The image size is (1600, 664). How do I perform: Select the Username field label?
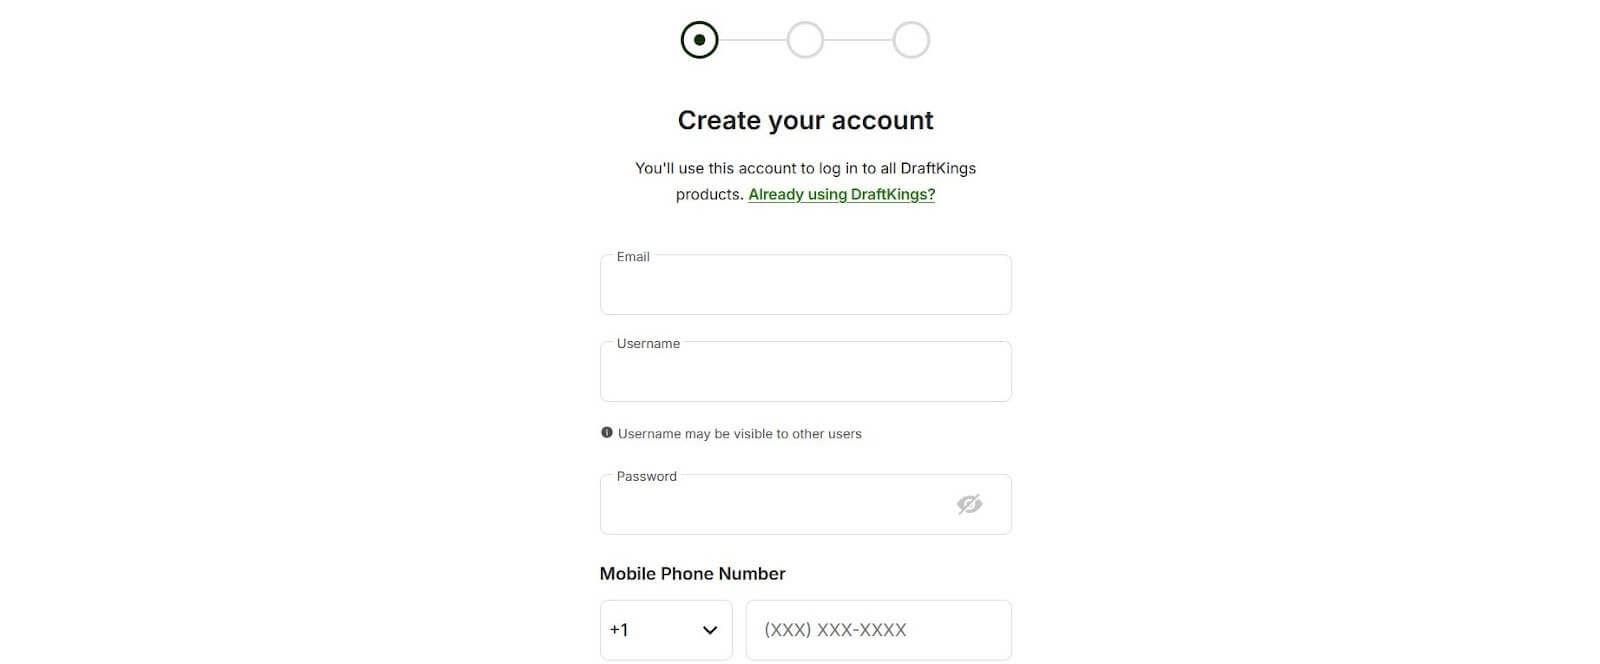tap(647, 343)
